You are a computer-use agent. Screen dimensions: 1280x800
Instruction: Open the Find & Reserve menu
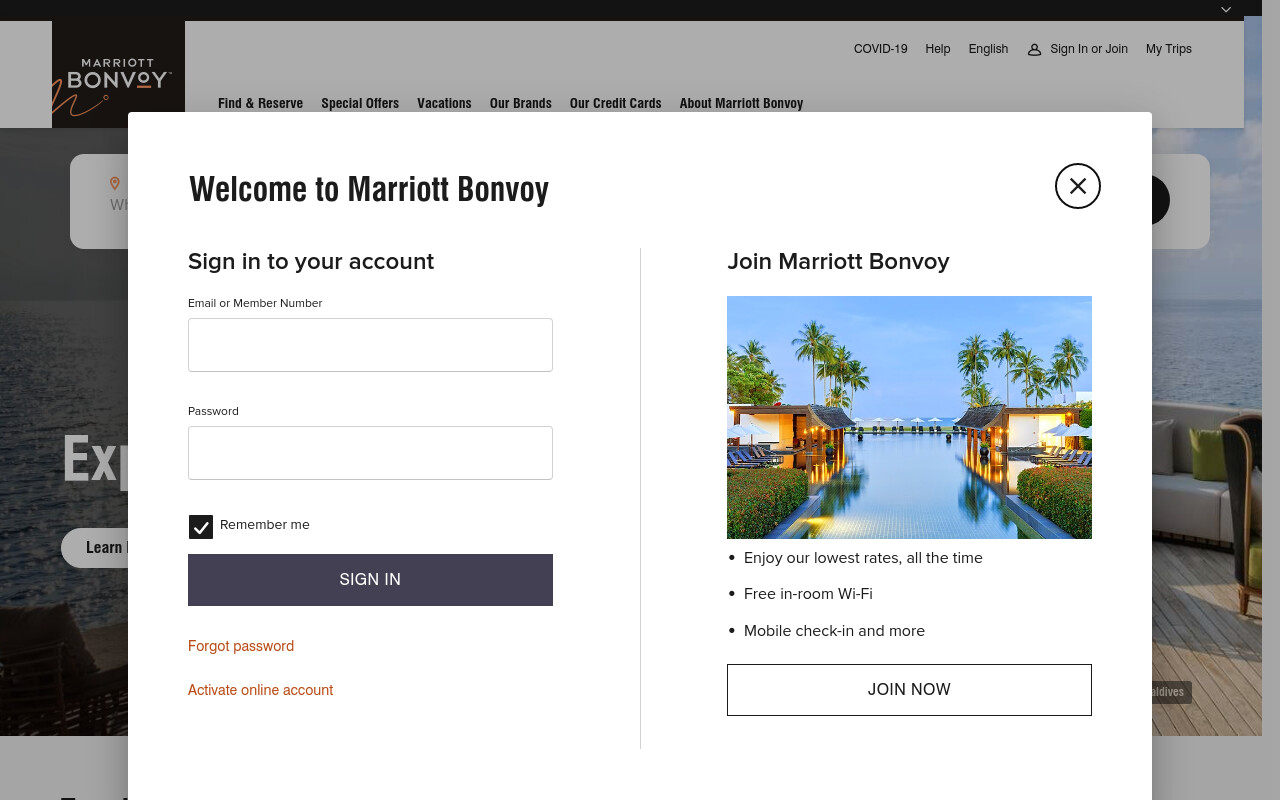click(260, 103)
